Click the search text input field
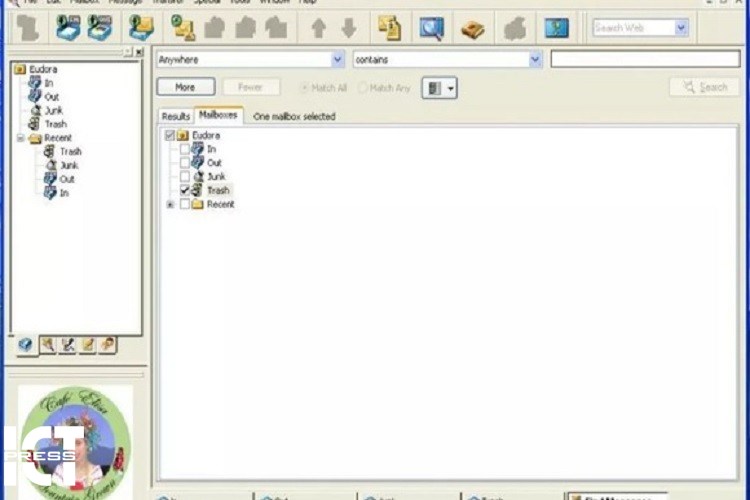750x500 pixels. (644, 60)
